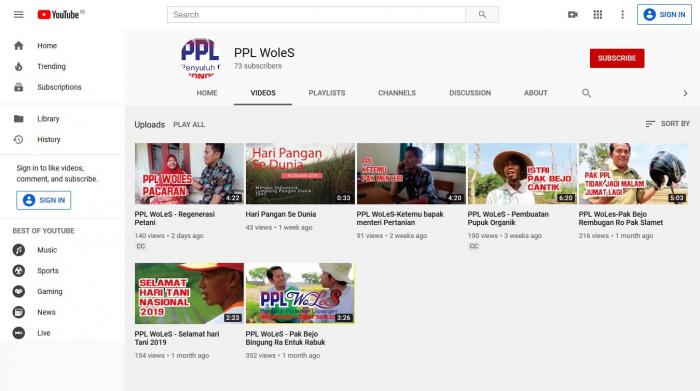Expand more channel tabs with right chevron

[x=685, y=93]
